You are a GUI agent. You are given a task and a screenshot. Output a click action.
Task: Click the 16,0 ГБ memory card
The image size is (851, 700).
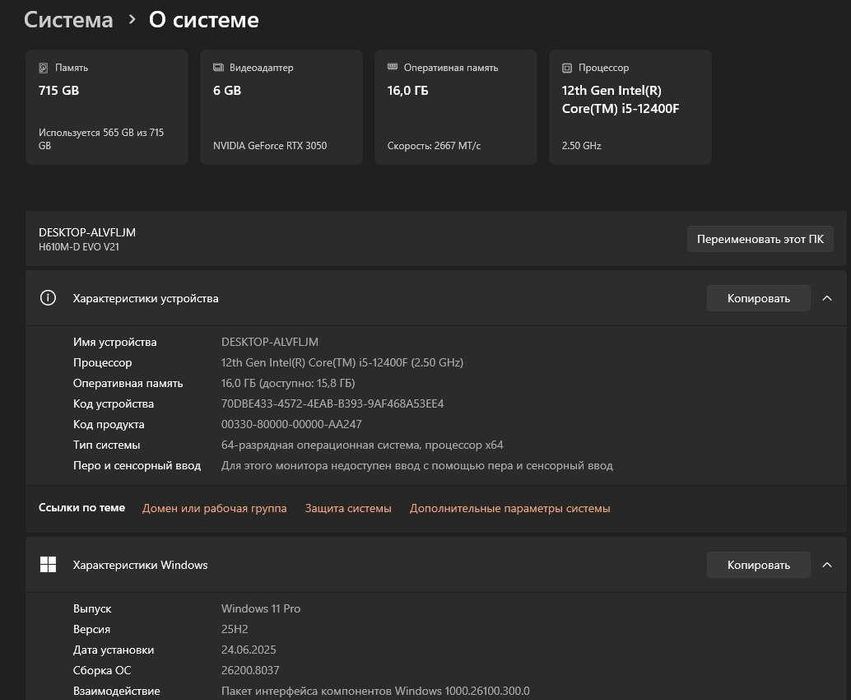(x=455, y=107)
